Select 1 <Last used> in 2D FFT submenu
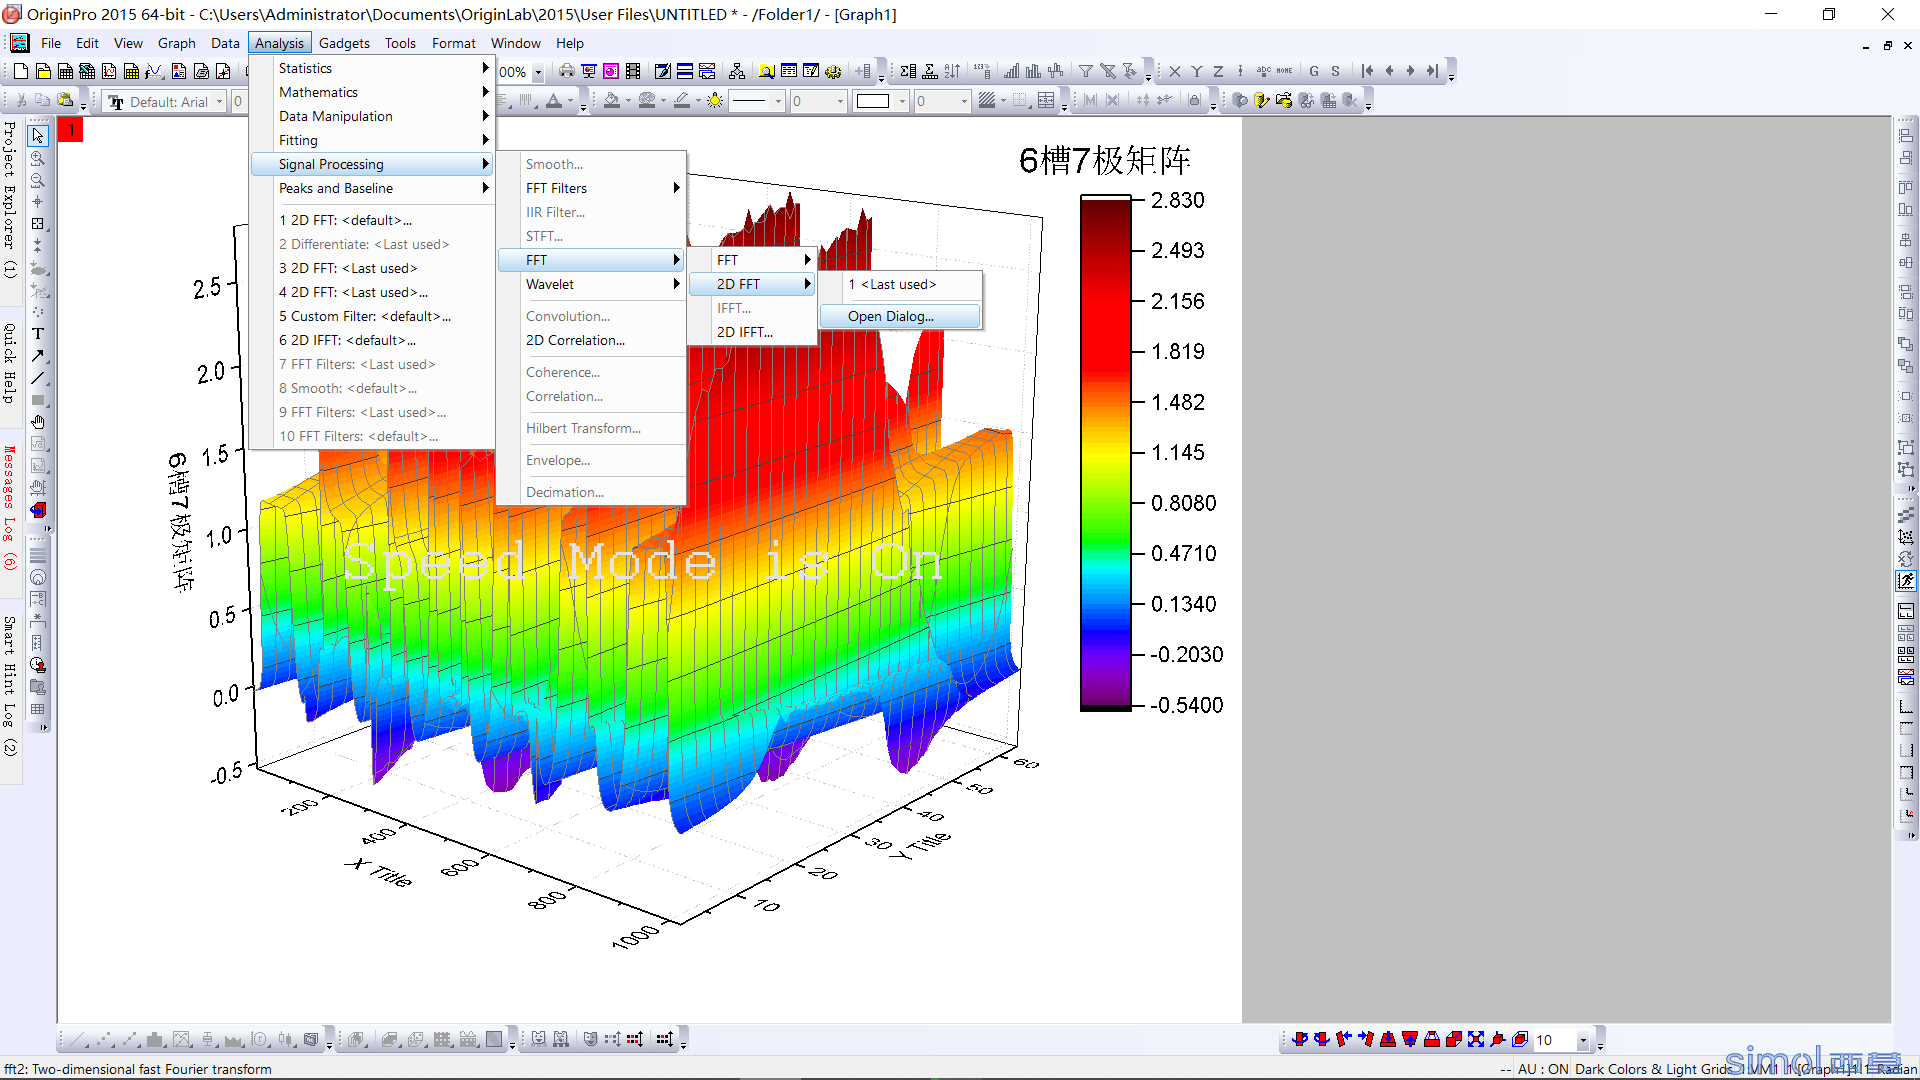Image resolution: width=1920 pixels, height=1080 pixels. pyautogui.click(x=899, y=284)
